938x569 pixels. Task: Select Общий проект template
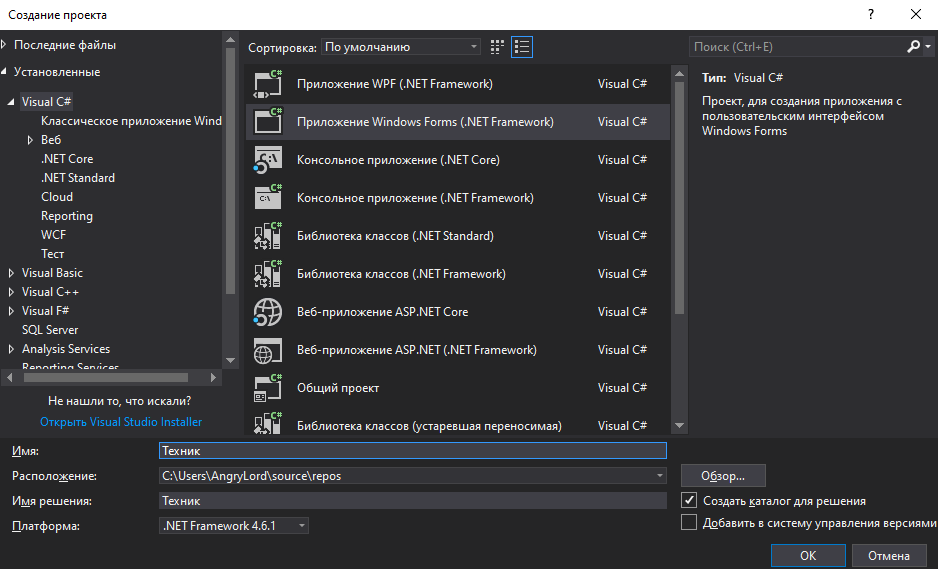tap(458, 388)
